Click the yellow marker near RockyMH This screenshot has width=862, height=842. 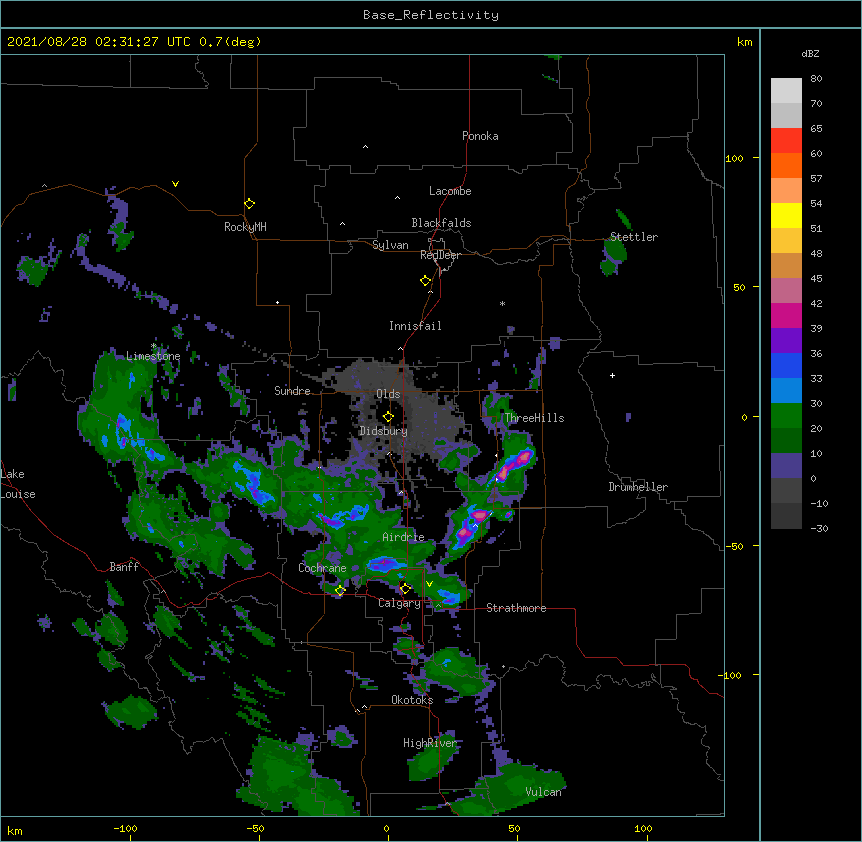(249, 204)
